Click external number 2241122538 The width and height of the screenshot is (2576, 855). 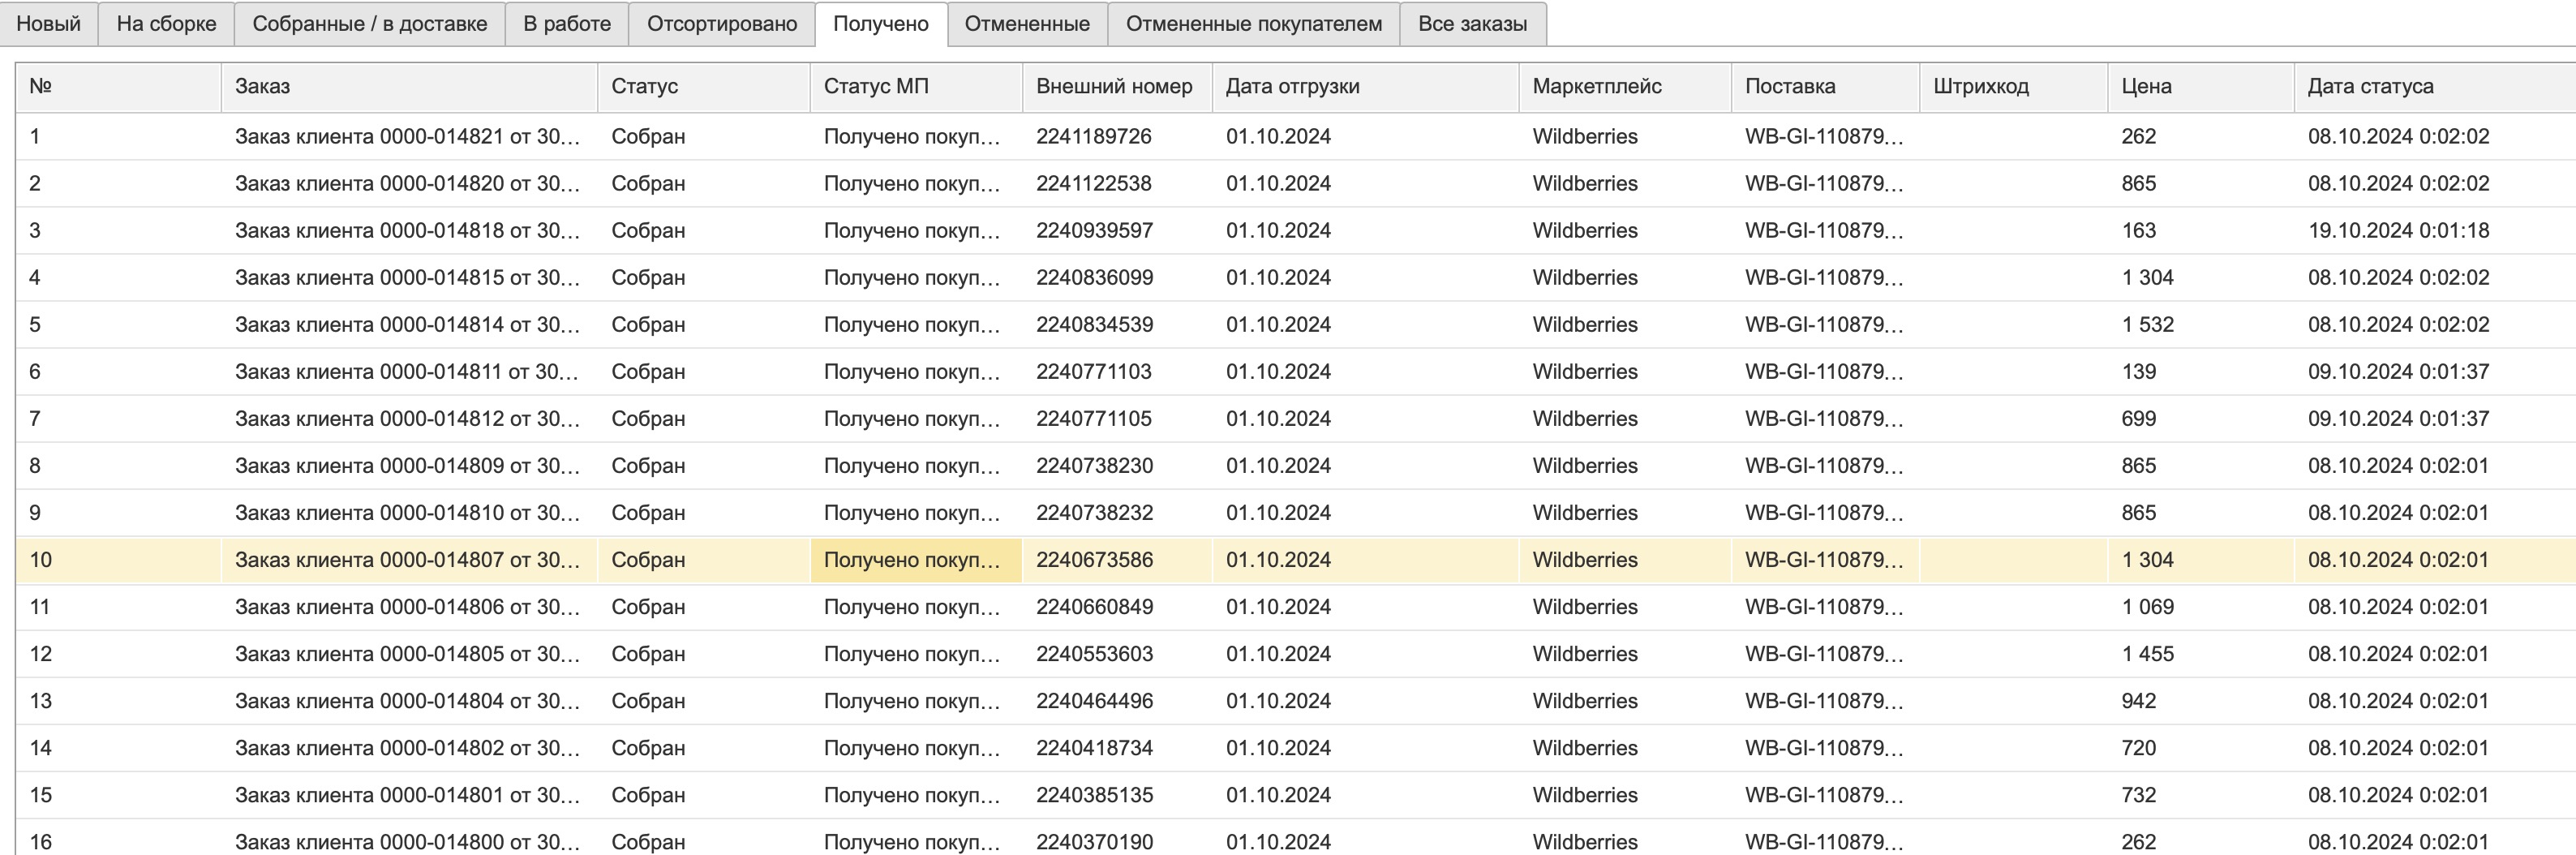pos(1094,184)
